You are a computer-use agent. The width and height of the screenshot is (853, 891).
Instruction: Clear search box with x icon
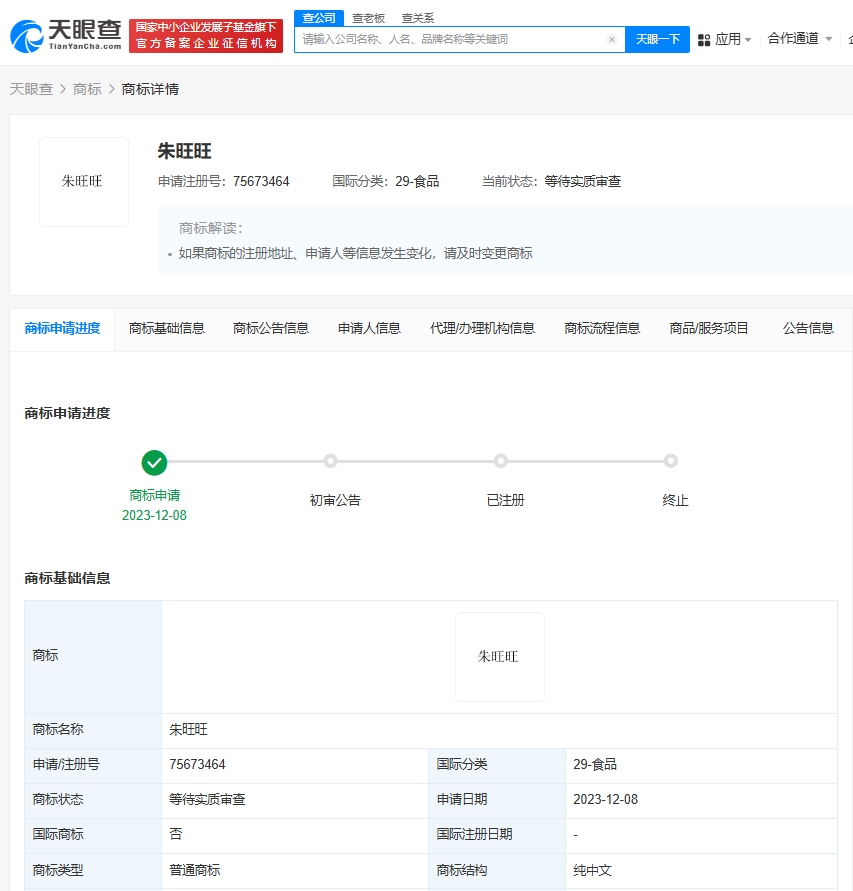[x=611, y=39]
